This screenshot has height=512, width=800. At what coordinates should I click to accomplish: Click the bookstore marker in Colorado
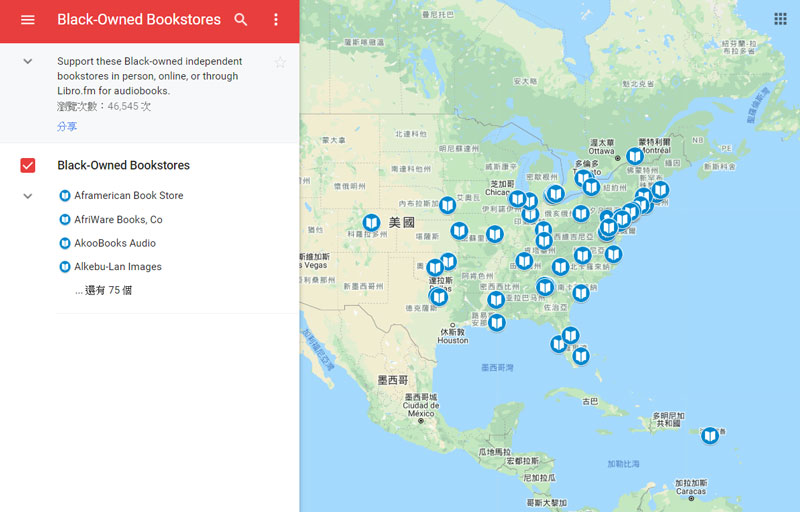(x=371, y=223)
